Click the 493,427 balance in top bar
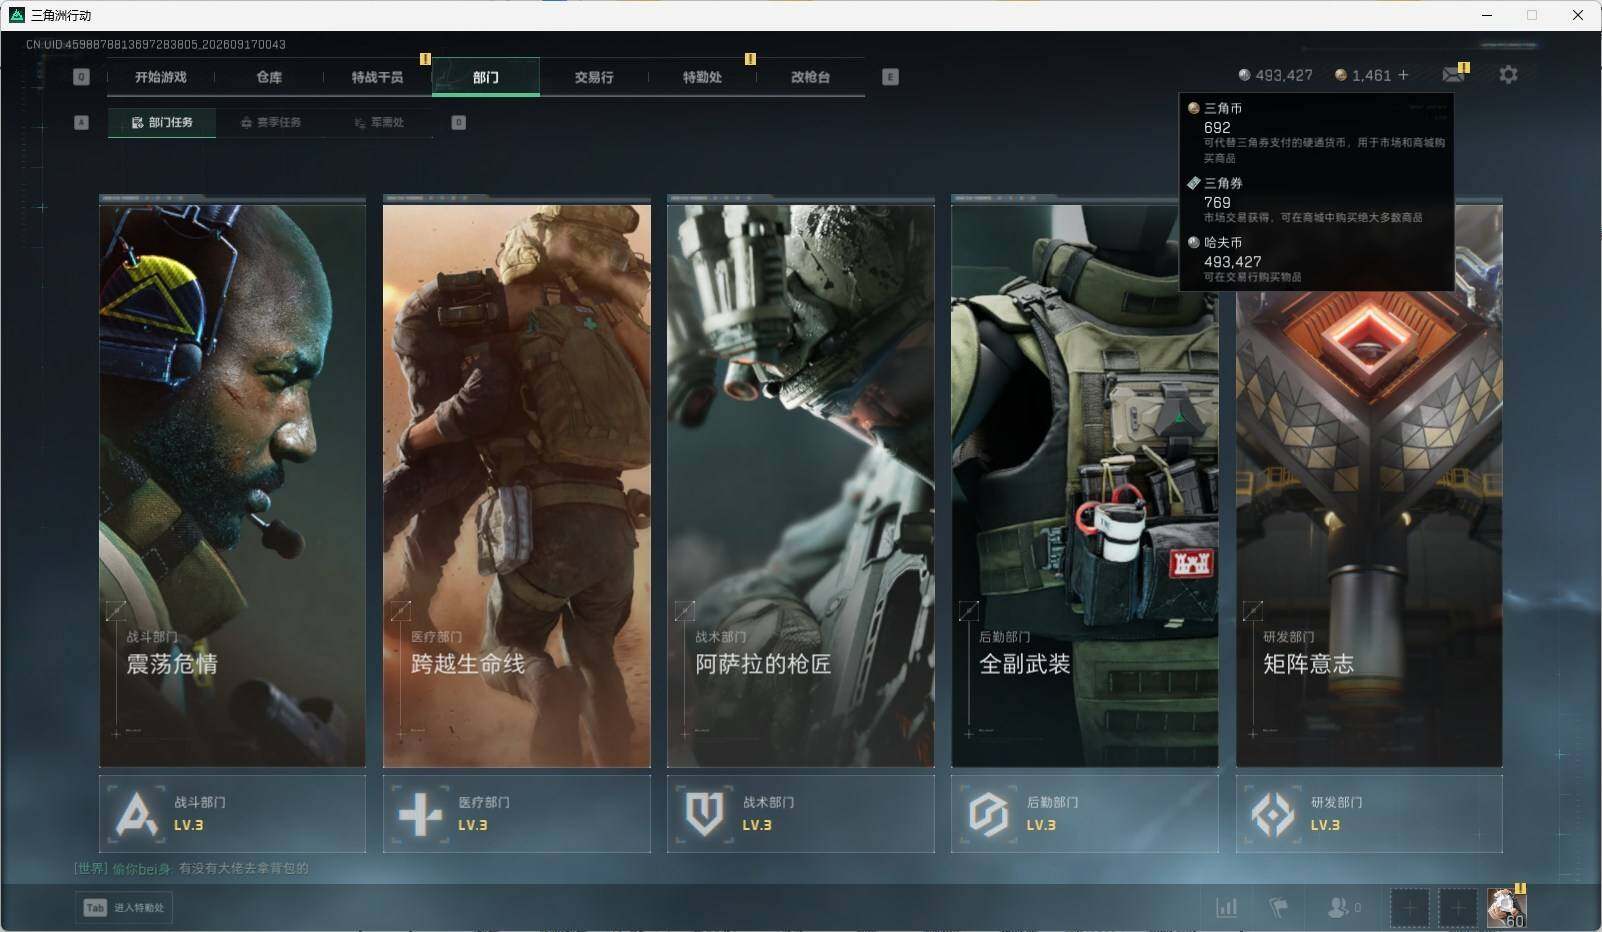 pos(1284,75)
